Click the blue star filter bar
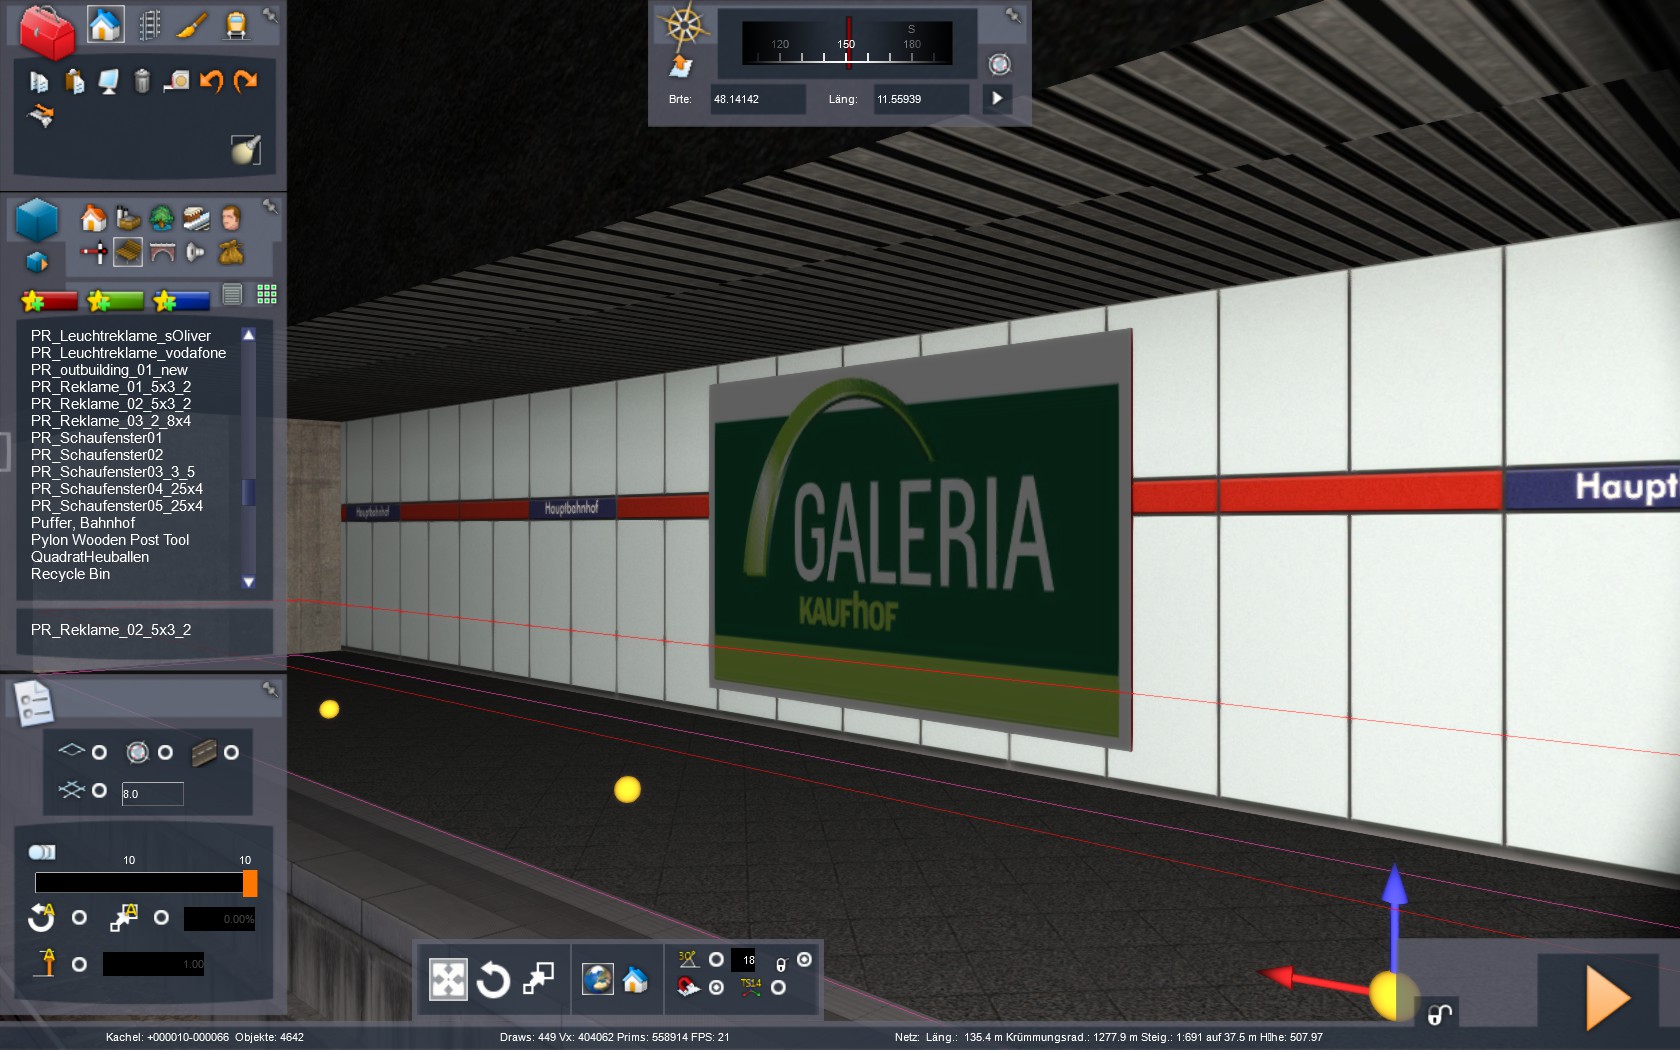The height and width of the screenshot is (1050, 1680). (x=181, y=300)
